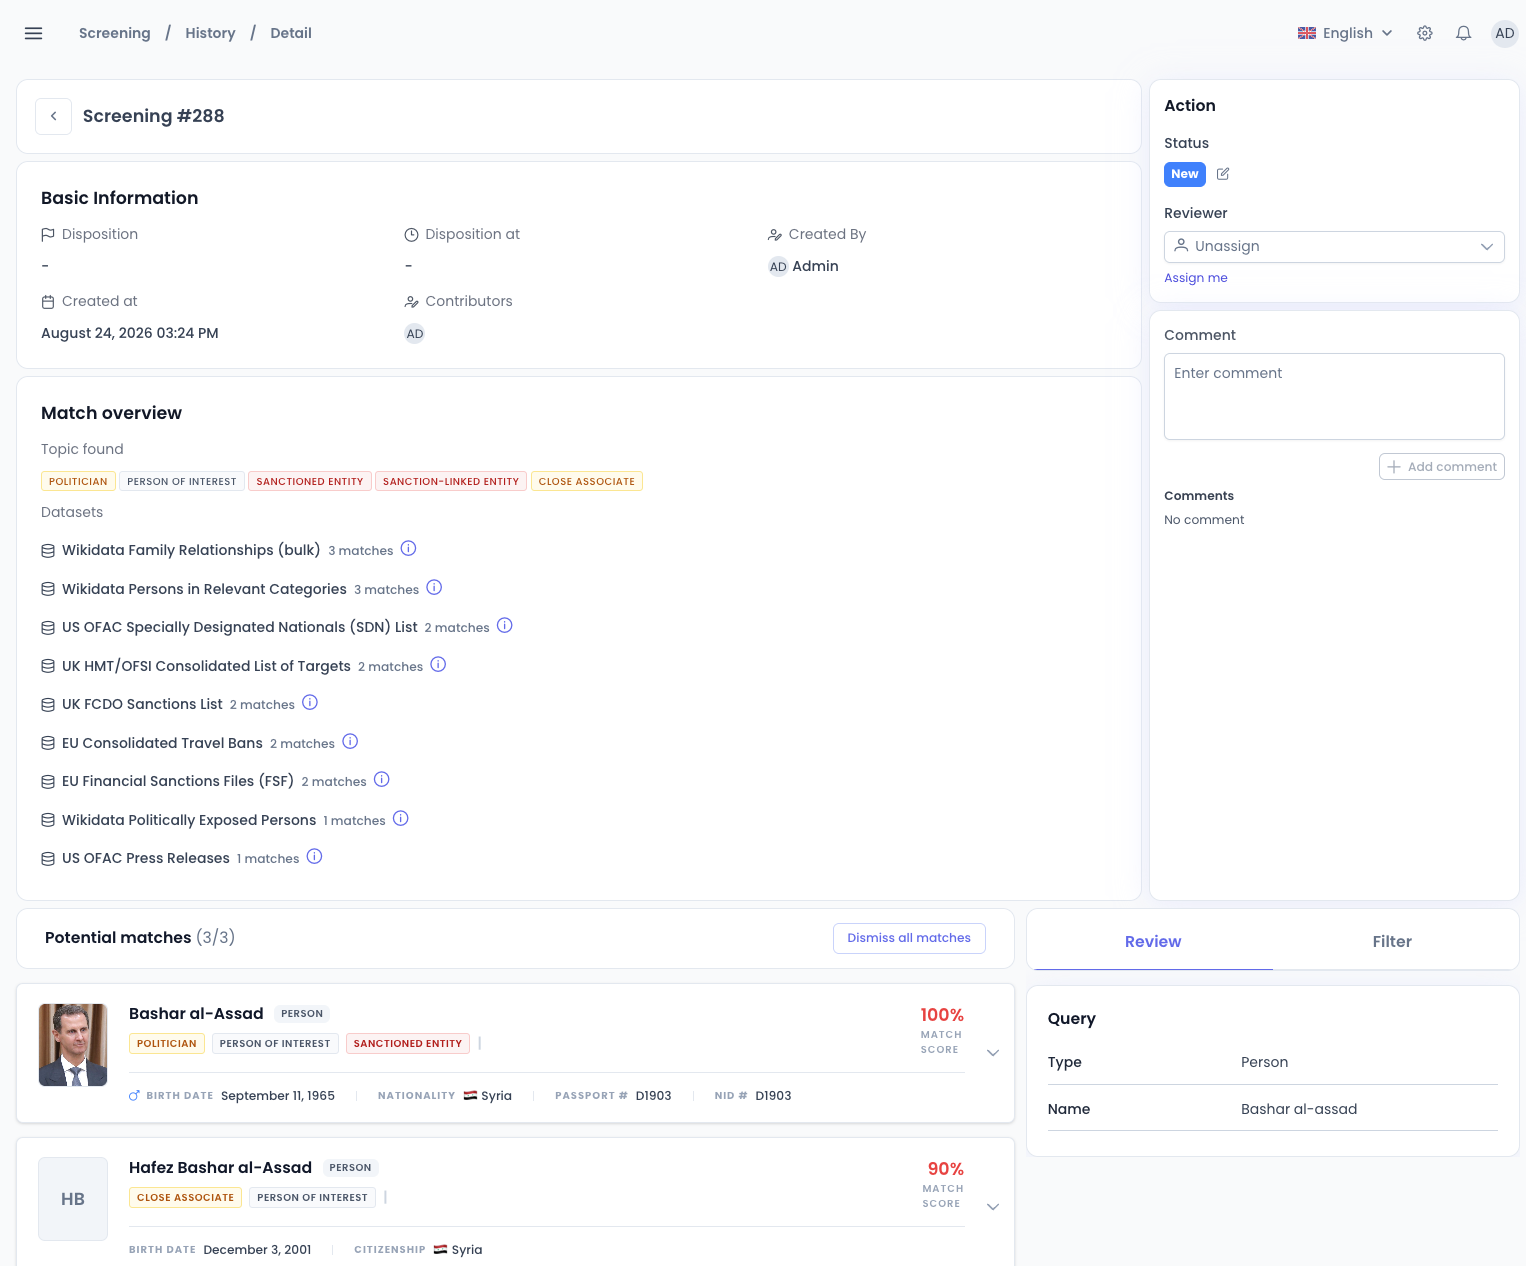
Task: Click the Close Associate tag in Match overview
Action: (x=587, y=482)
